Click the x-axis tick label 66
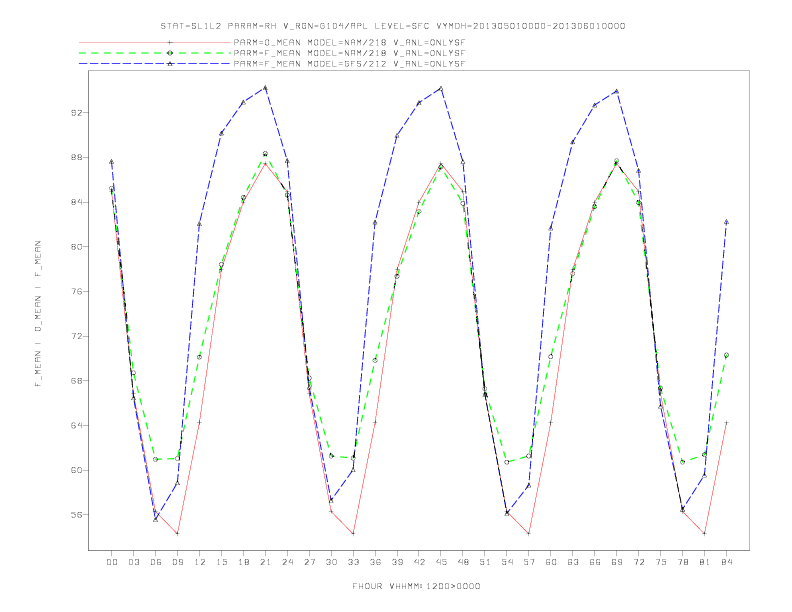 coord(595,562)
